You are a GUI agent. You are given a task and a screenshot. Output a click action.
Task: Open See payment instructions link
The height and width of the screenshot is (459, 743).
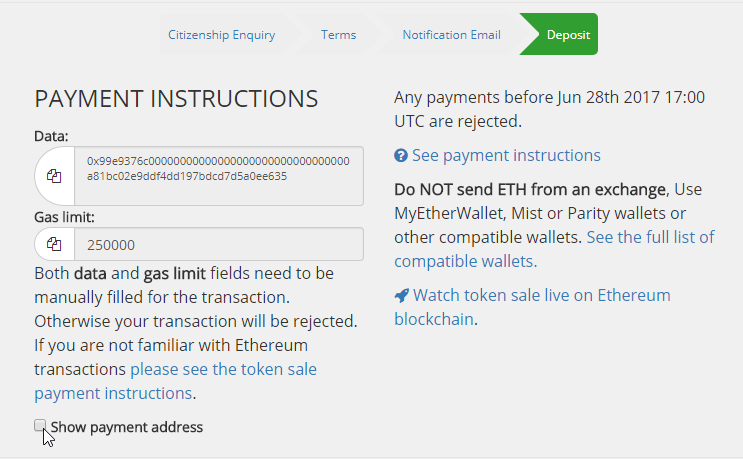click(x=506, y=155)
